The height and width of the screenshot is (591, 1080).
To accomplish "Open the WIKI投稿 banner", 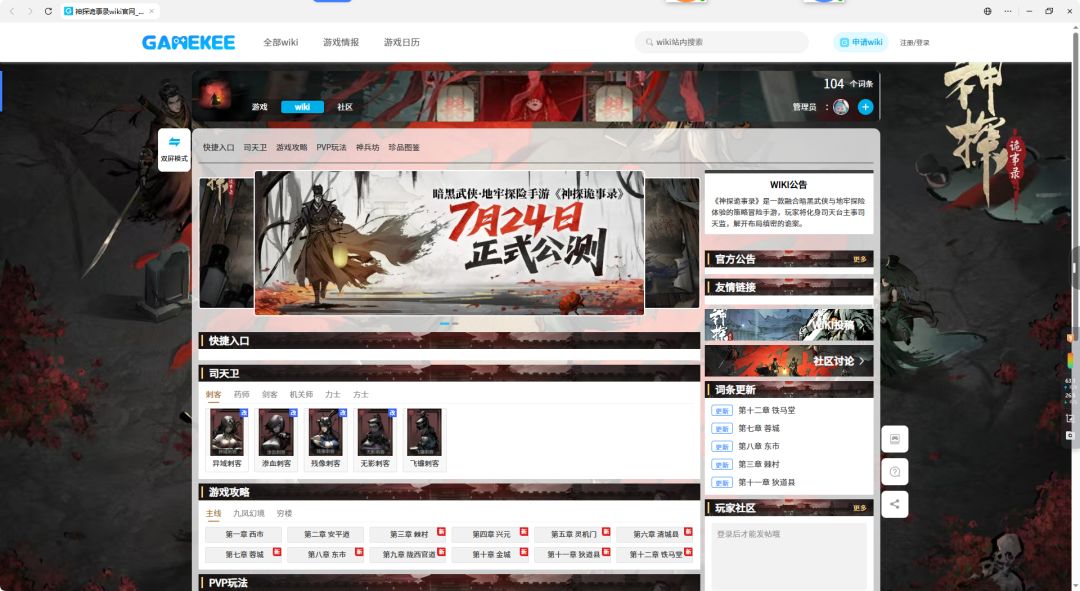I will click(789, 324).
